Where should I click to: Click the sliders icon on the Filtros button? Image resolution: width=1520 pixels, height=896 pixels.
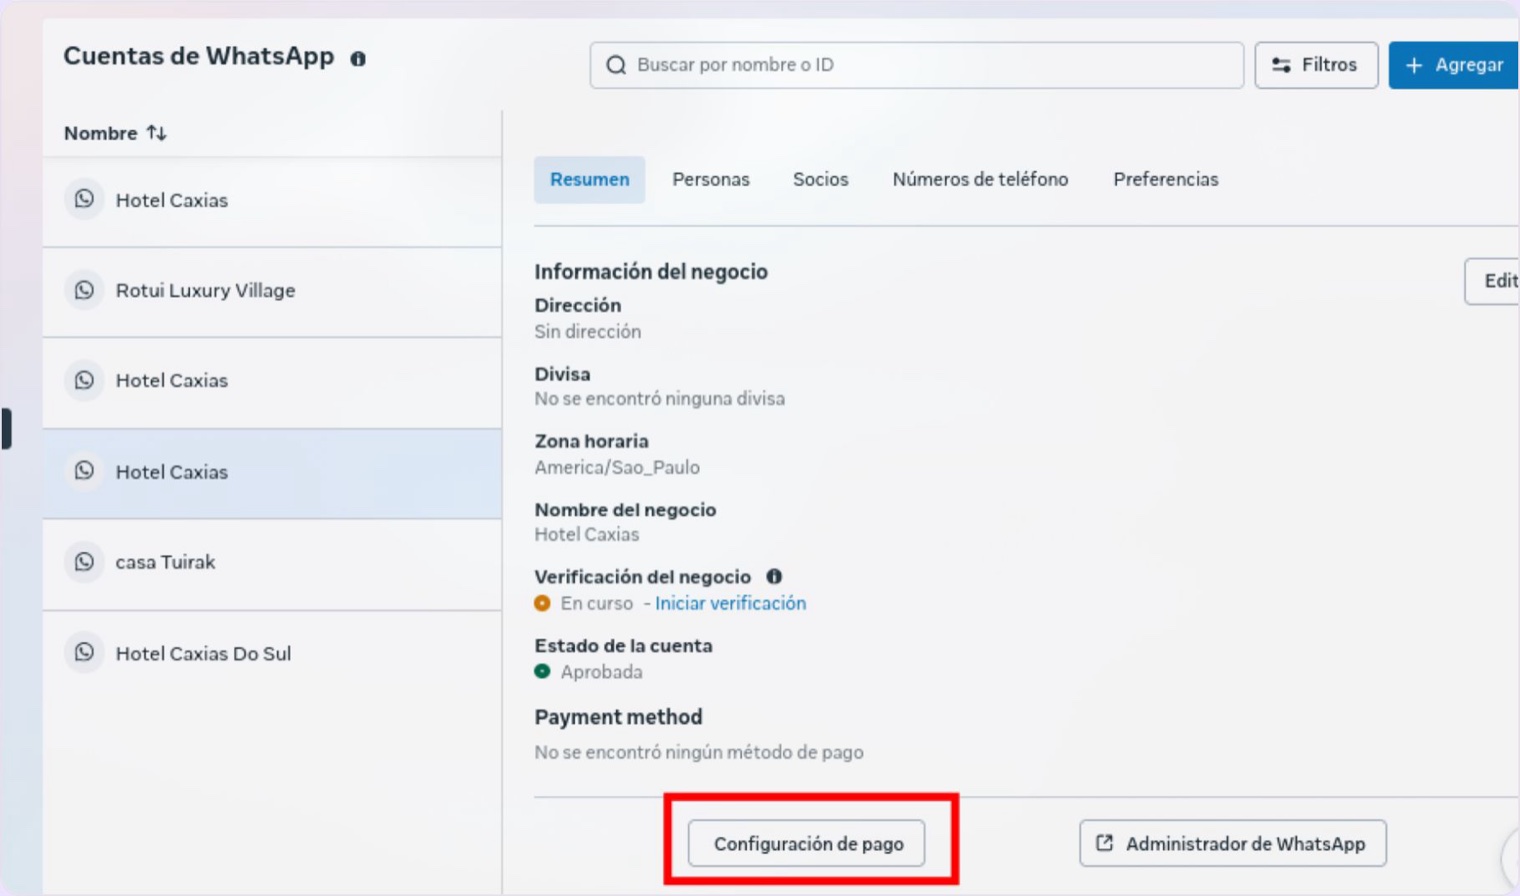coord(1281,65)
